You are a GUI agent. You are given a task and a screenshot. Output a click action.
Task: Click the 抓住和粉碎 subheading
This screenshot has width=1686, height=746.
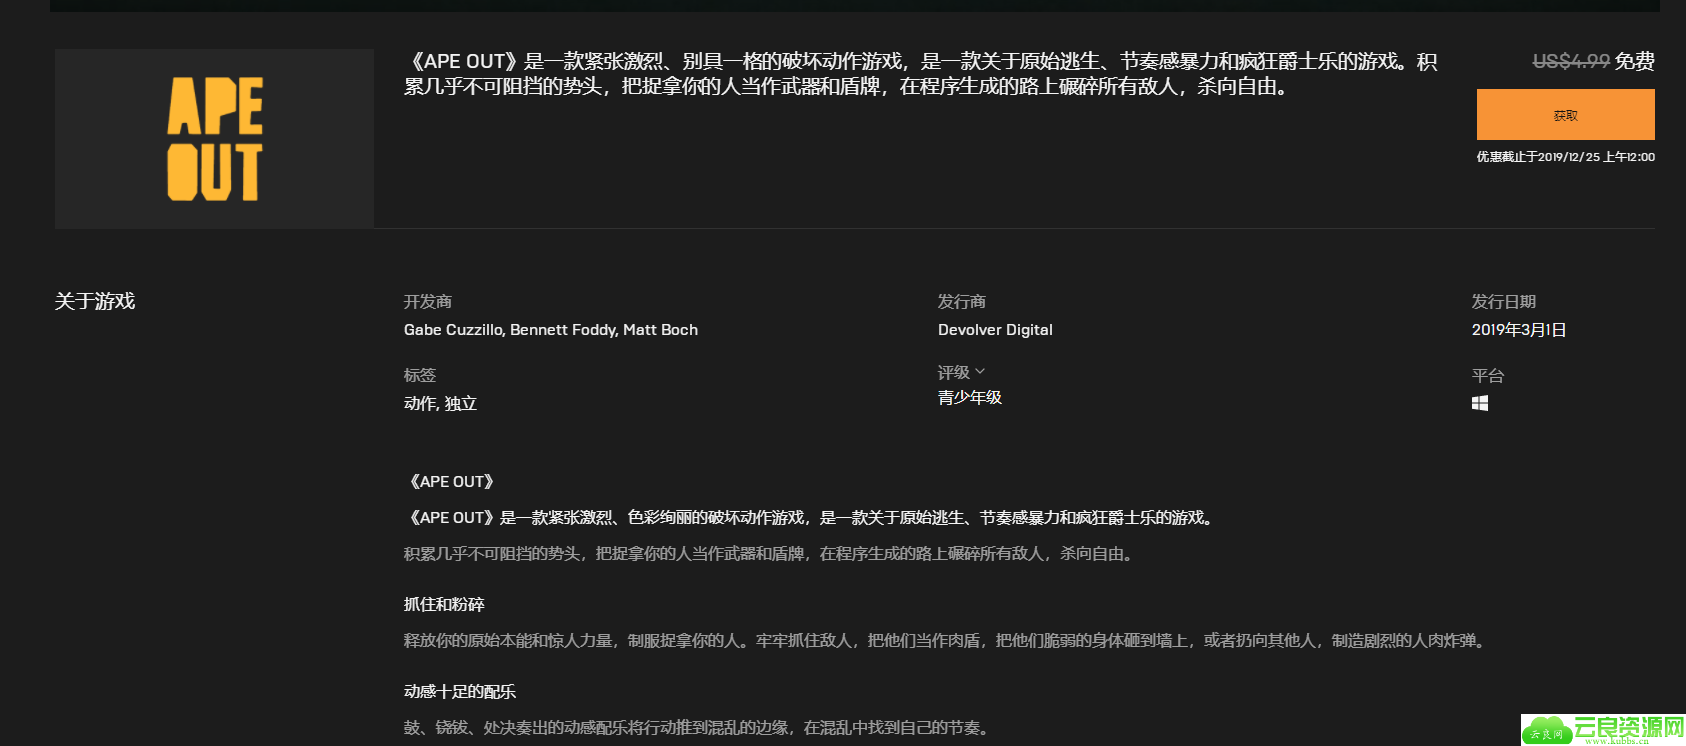pos(444,605)
